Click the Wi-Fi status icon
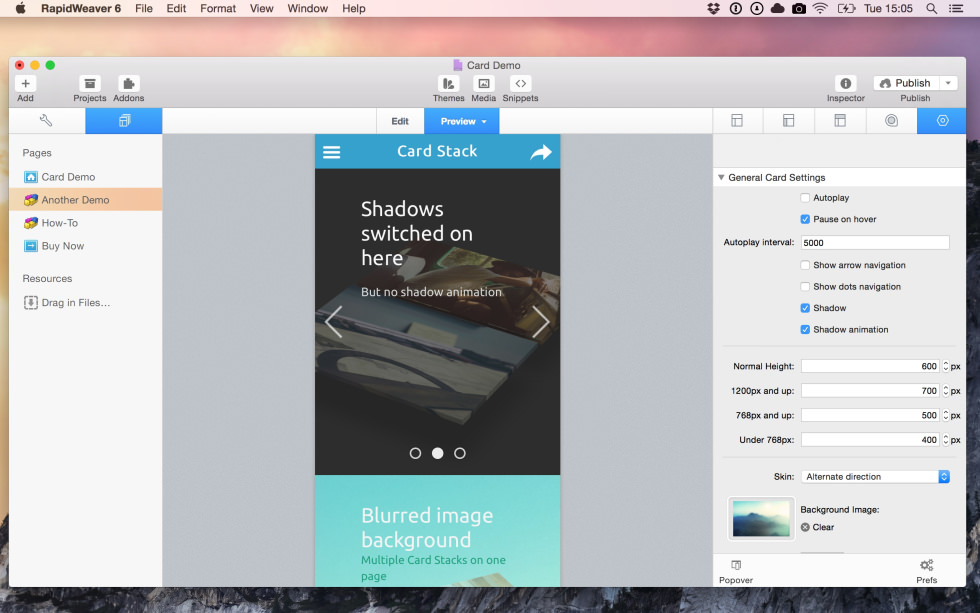This screenshot has height=613, width=980. 820,9
